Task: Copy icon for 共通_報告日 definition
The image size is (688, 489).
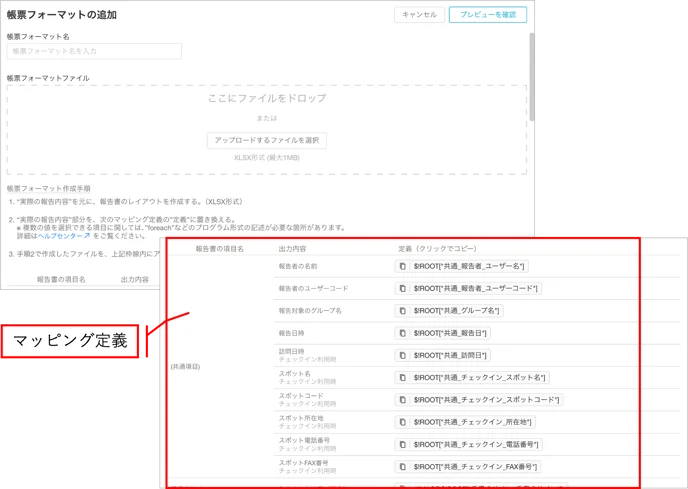Action: click(x=402, y=333)
